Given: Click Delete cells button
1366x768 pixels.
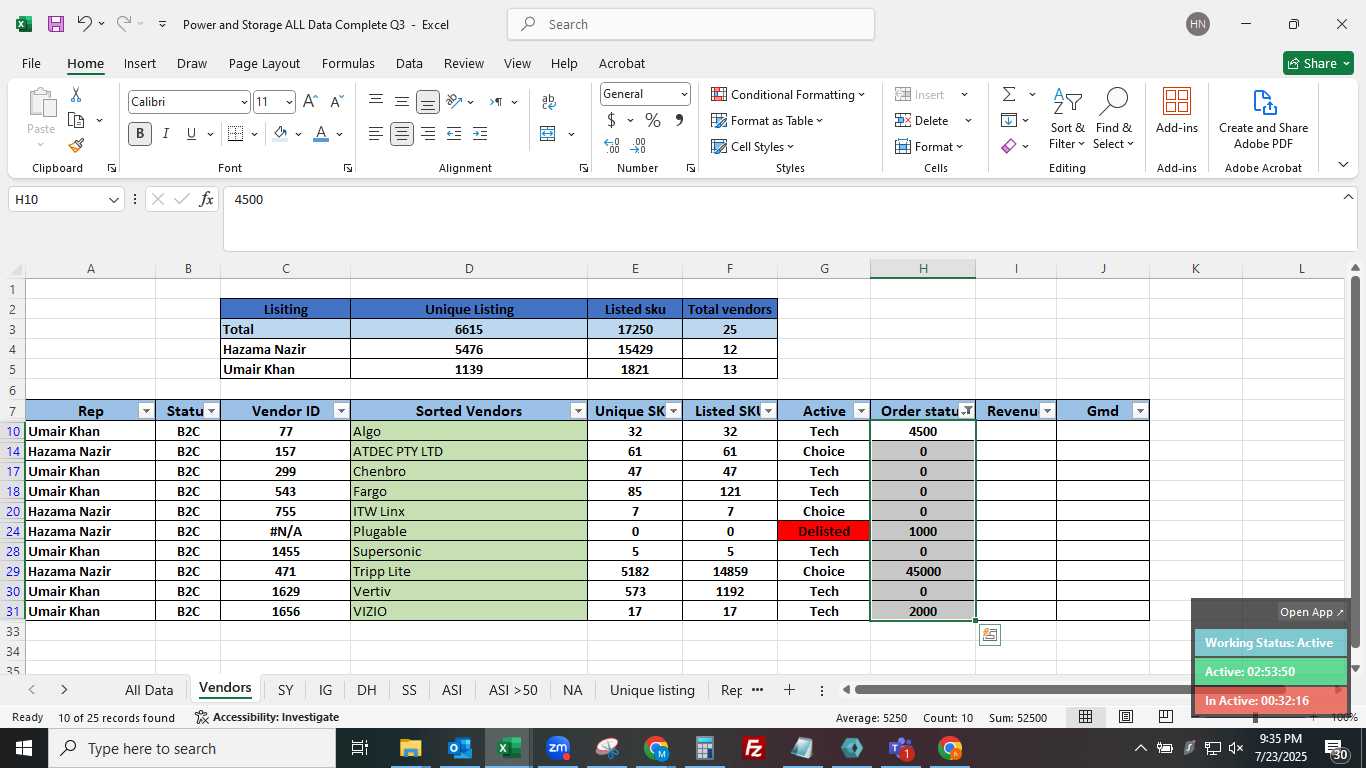Looking at the screenshot, I should click(922, 120).
